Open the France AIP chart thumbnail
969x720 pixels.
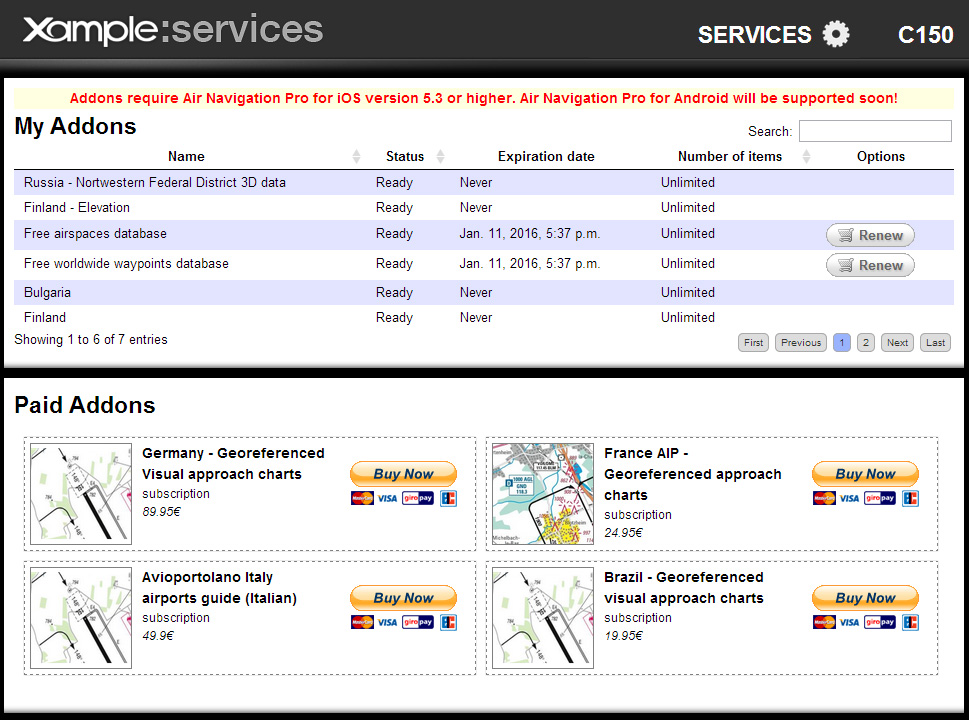click(x=543, y=494)
